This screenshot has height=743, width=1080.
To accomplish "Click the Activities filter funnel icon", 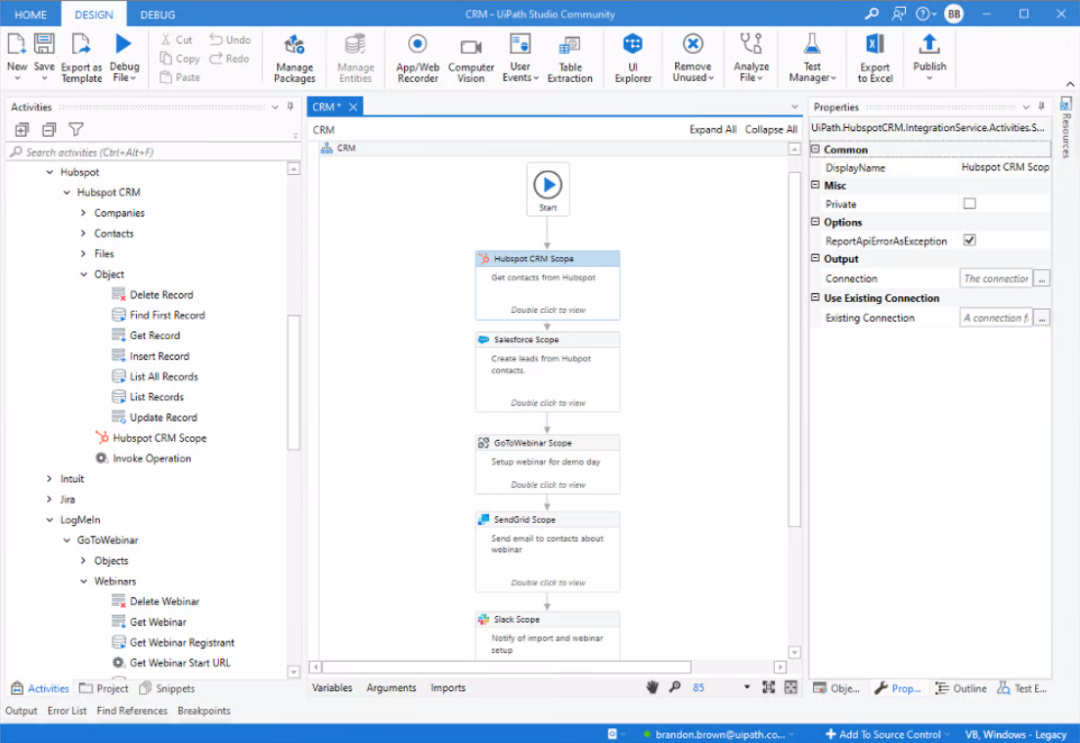I will pos(76,129).
